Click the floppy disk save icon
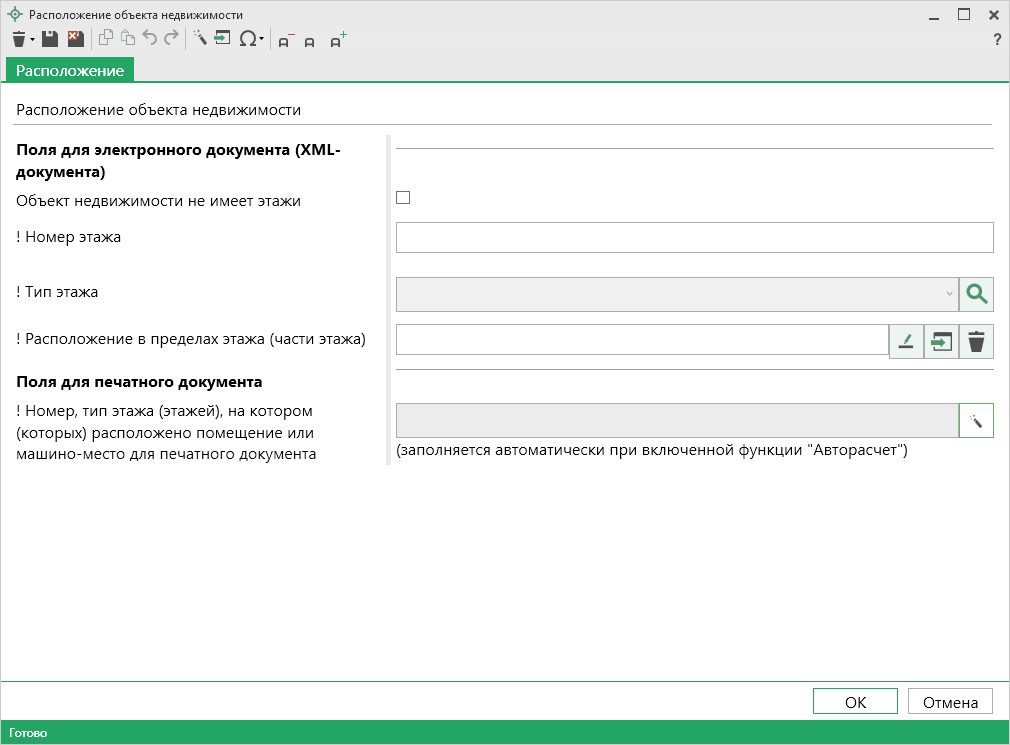The image size is (1010, 745). pos(50,39)
